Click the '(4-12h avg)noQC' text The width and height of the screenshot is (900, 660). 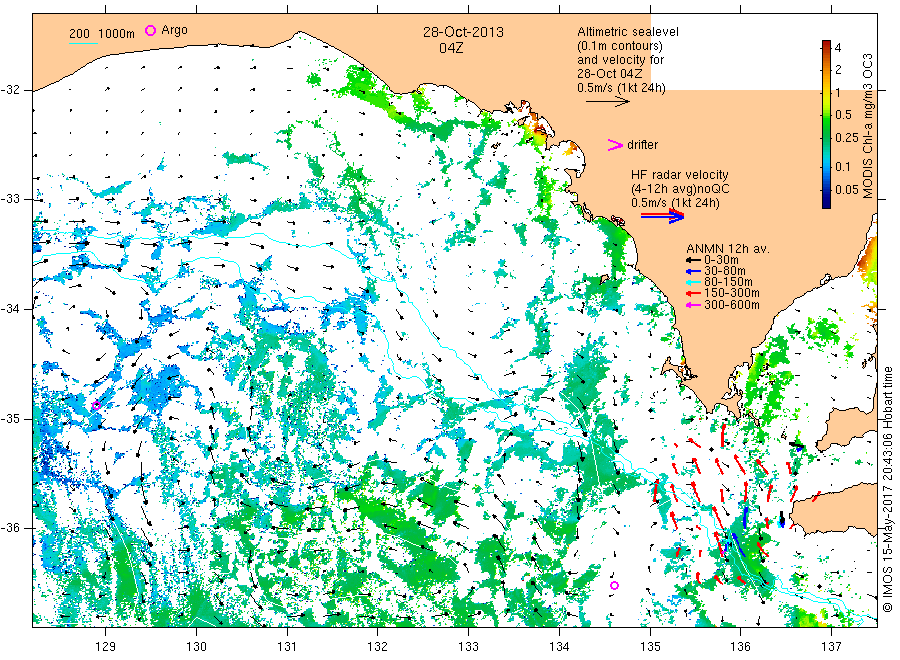click(681, 189)
